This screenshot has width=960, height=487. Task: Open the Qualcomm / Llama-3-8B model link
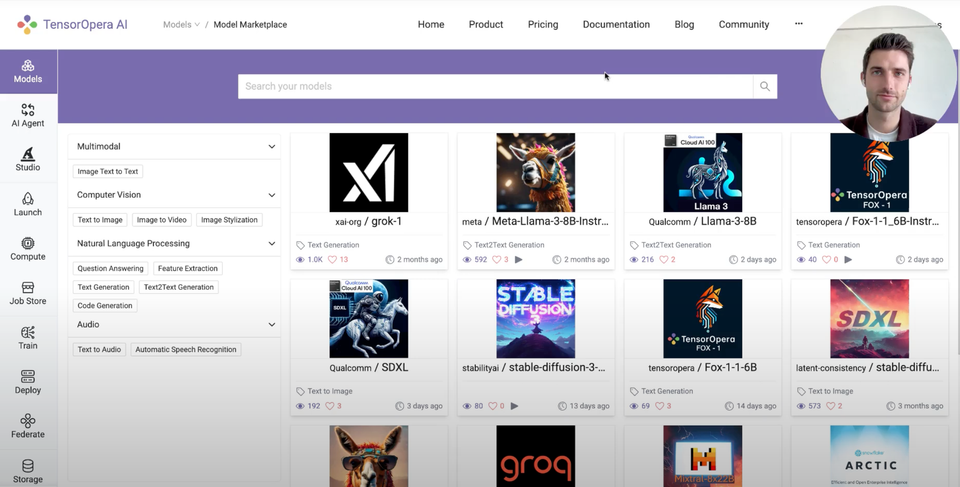click(x=703, y=221)
